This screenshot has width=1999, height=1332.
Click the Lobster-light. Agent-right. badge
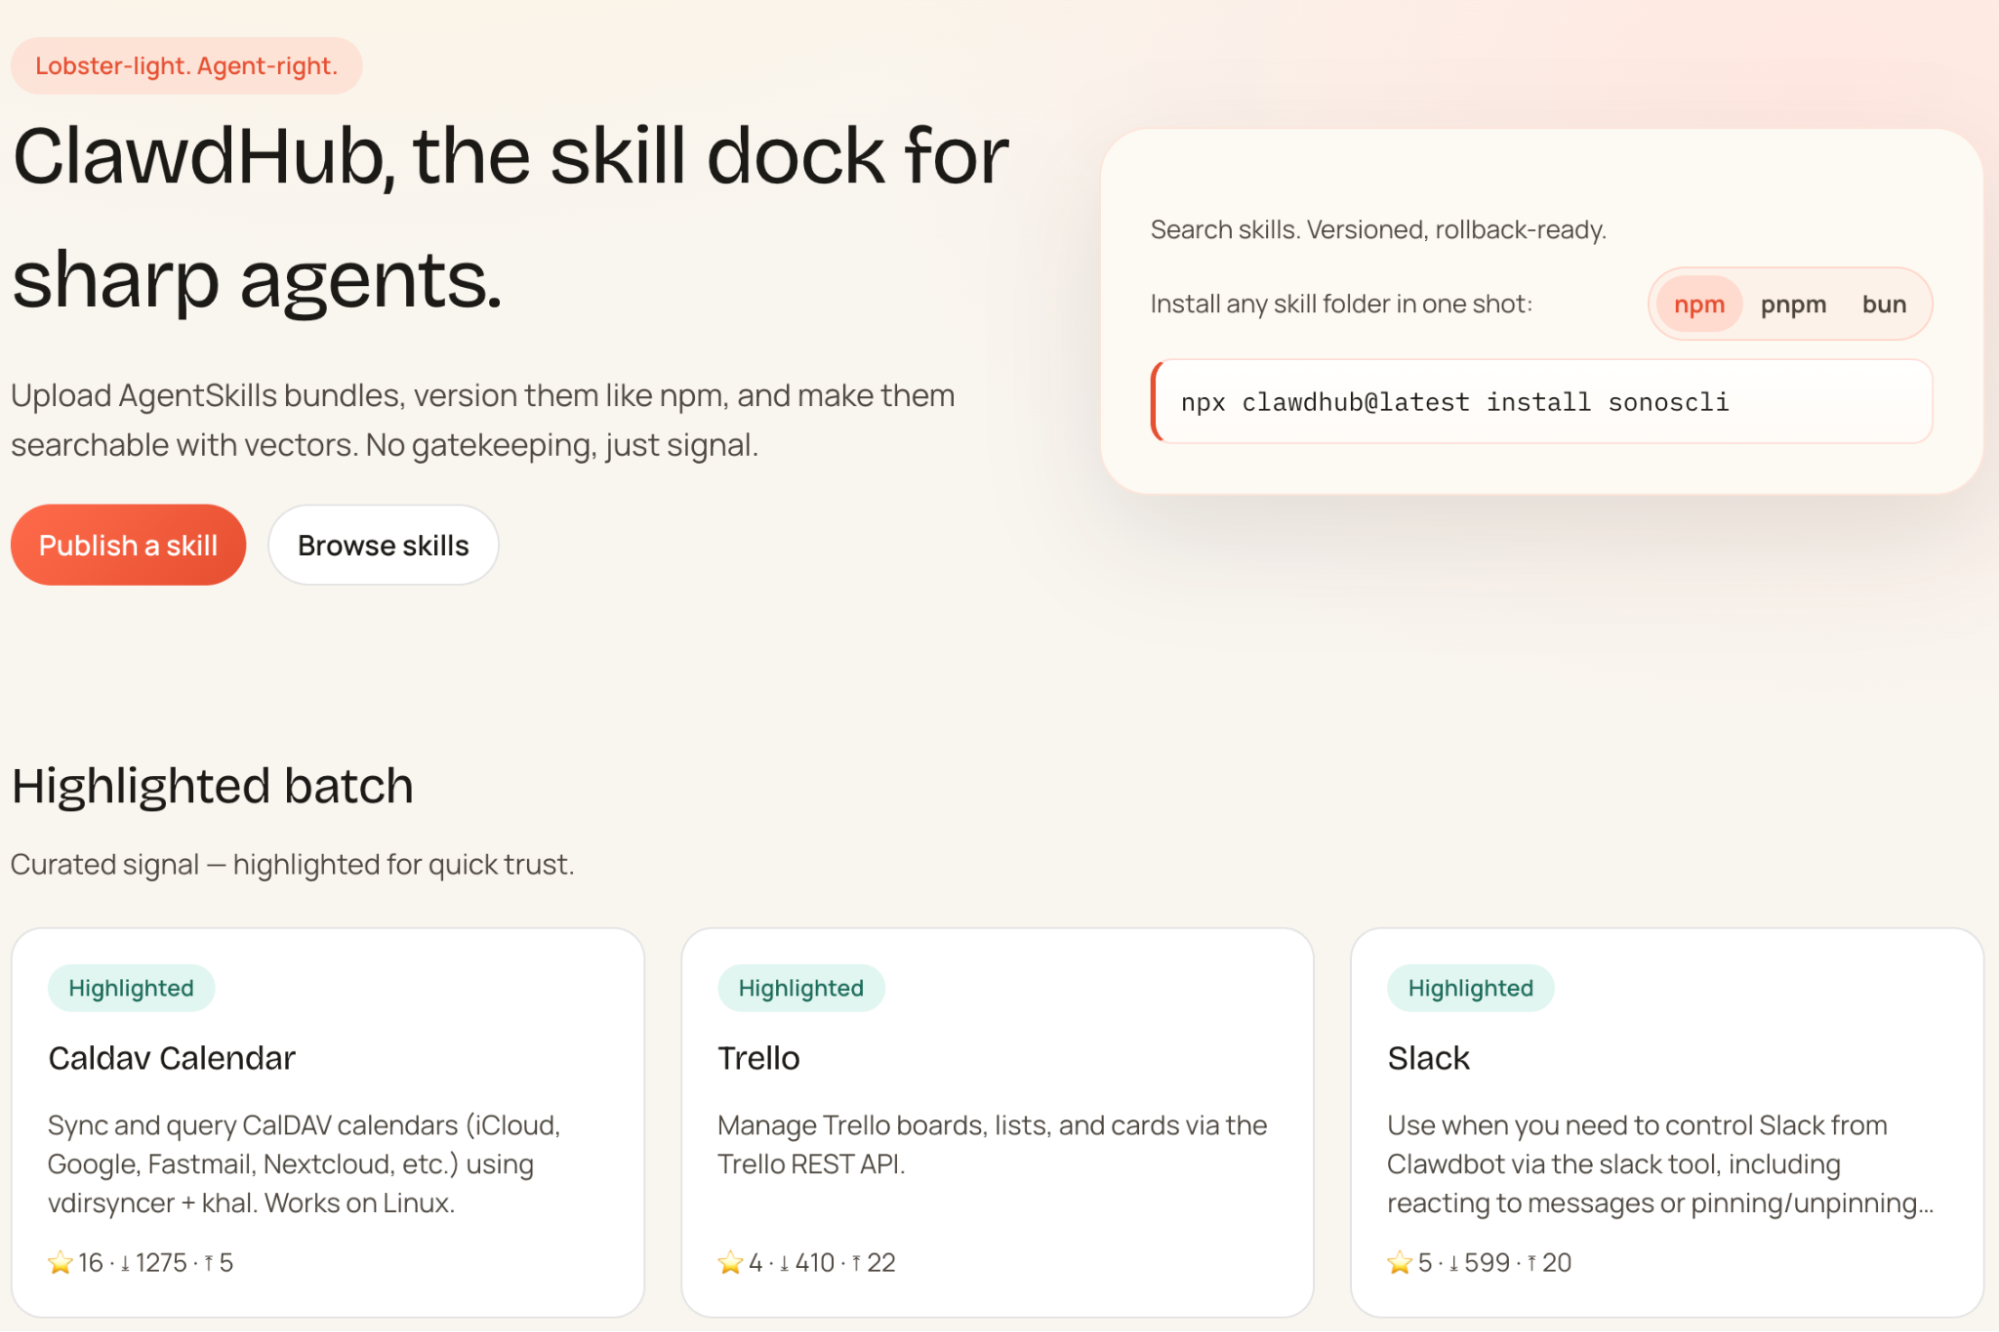click(187, 65)
